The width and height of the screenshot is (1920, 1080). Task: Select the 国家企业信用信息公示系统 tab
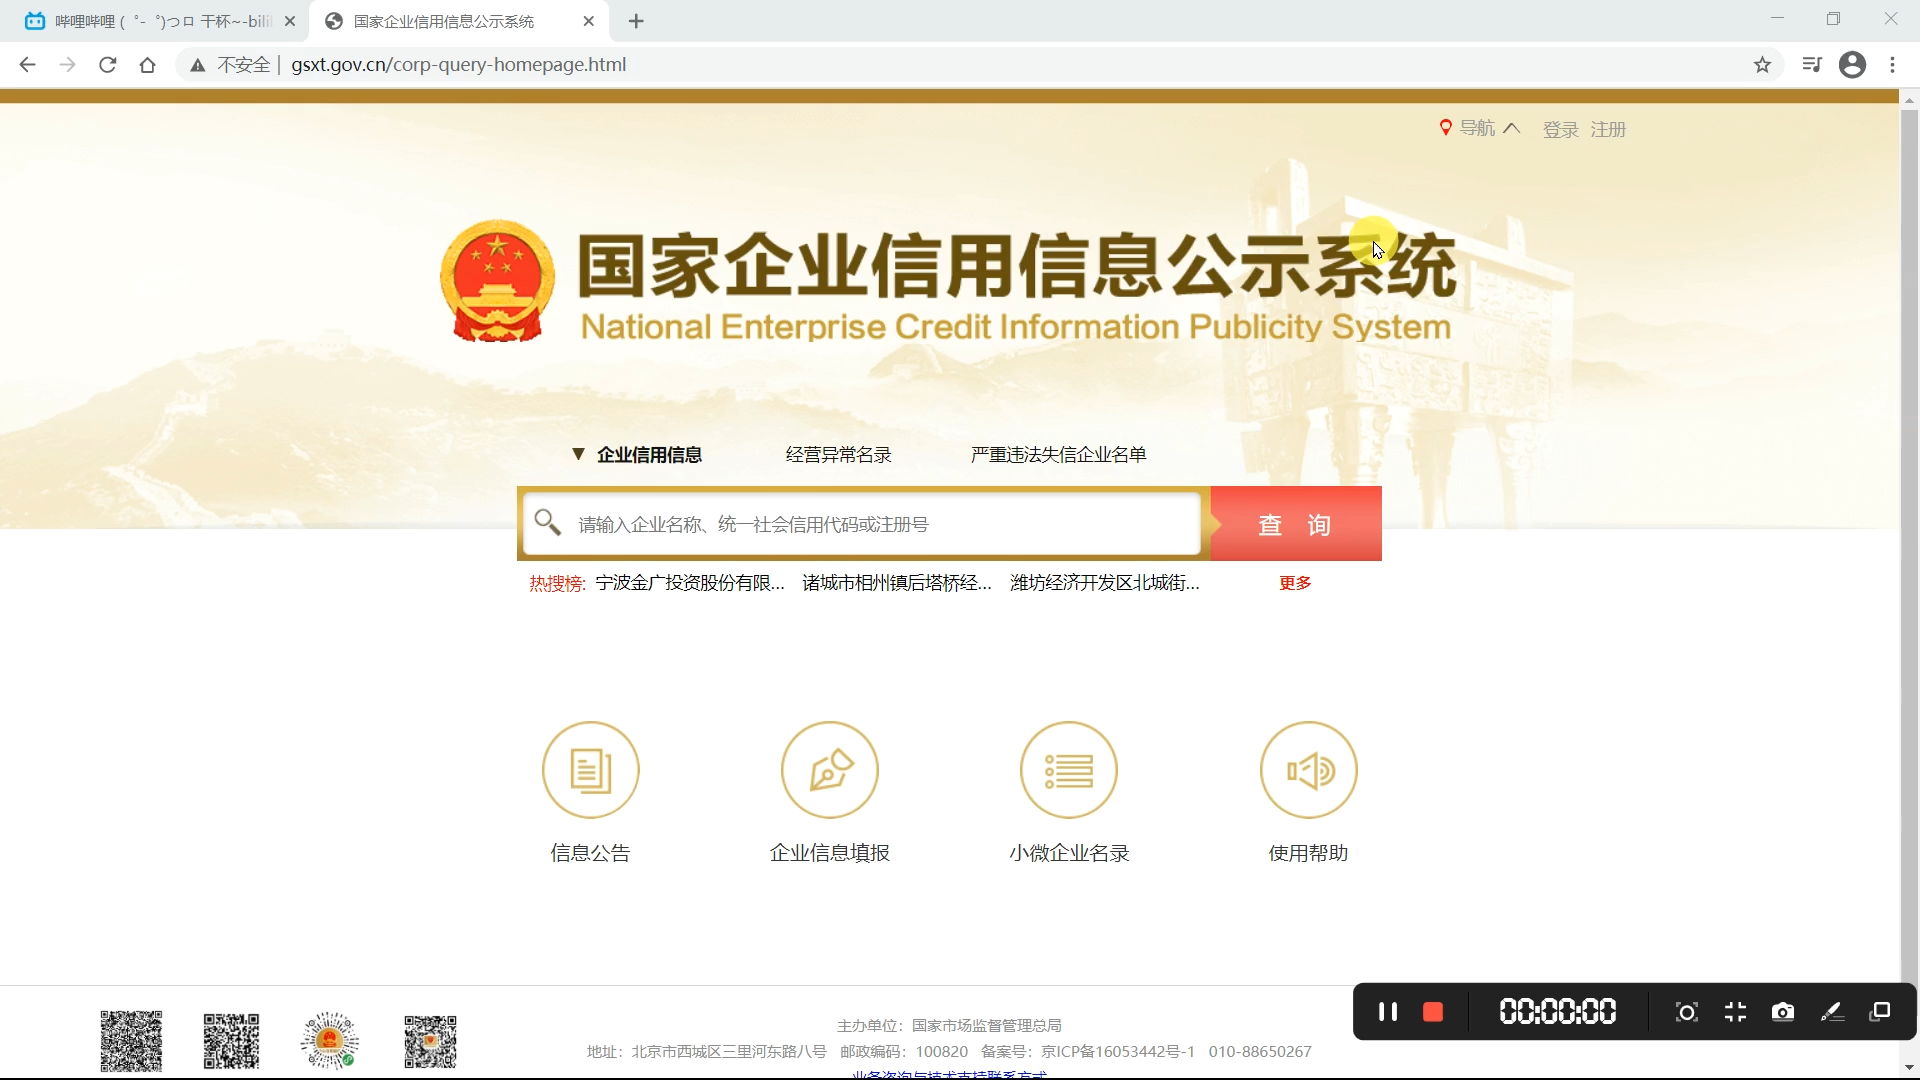pos(460,21)
